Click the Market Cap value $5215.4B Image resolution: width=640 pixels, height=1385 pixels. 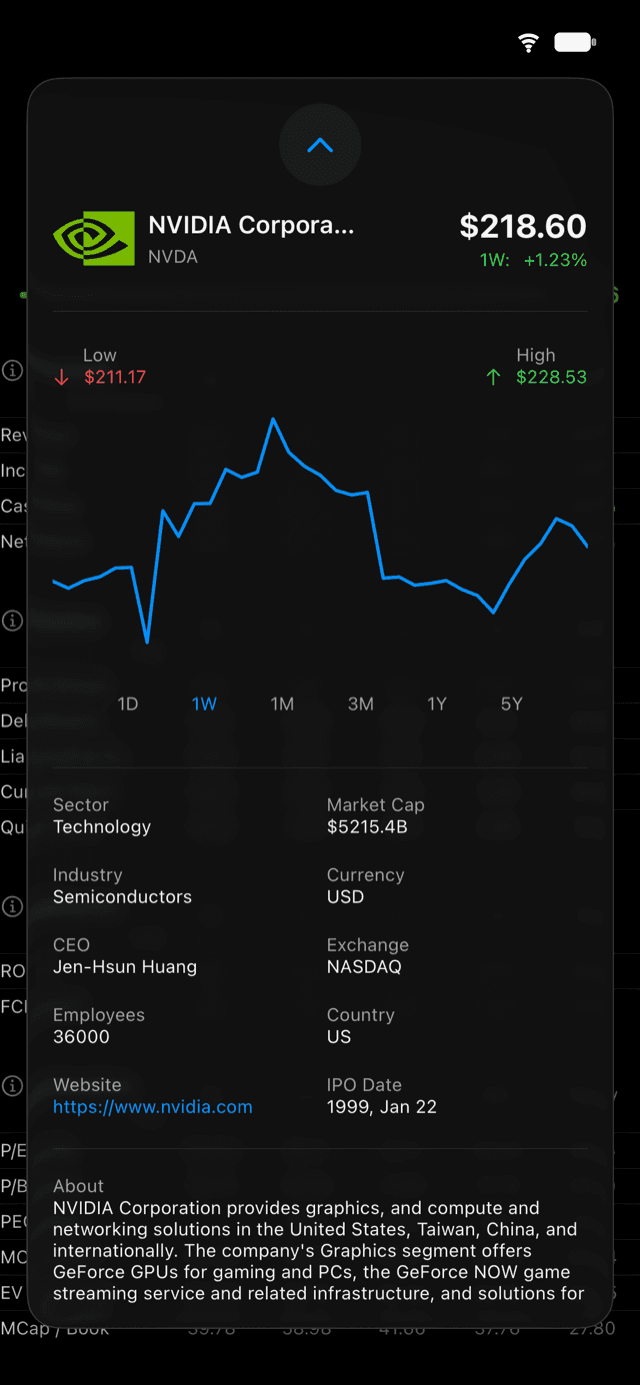[x=367, y=827]
